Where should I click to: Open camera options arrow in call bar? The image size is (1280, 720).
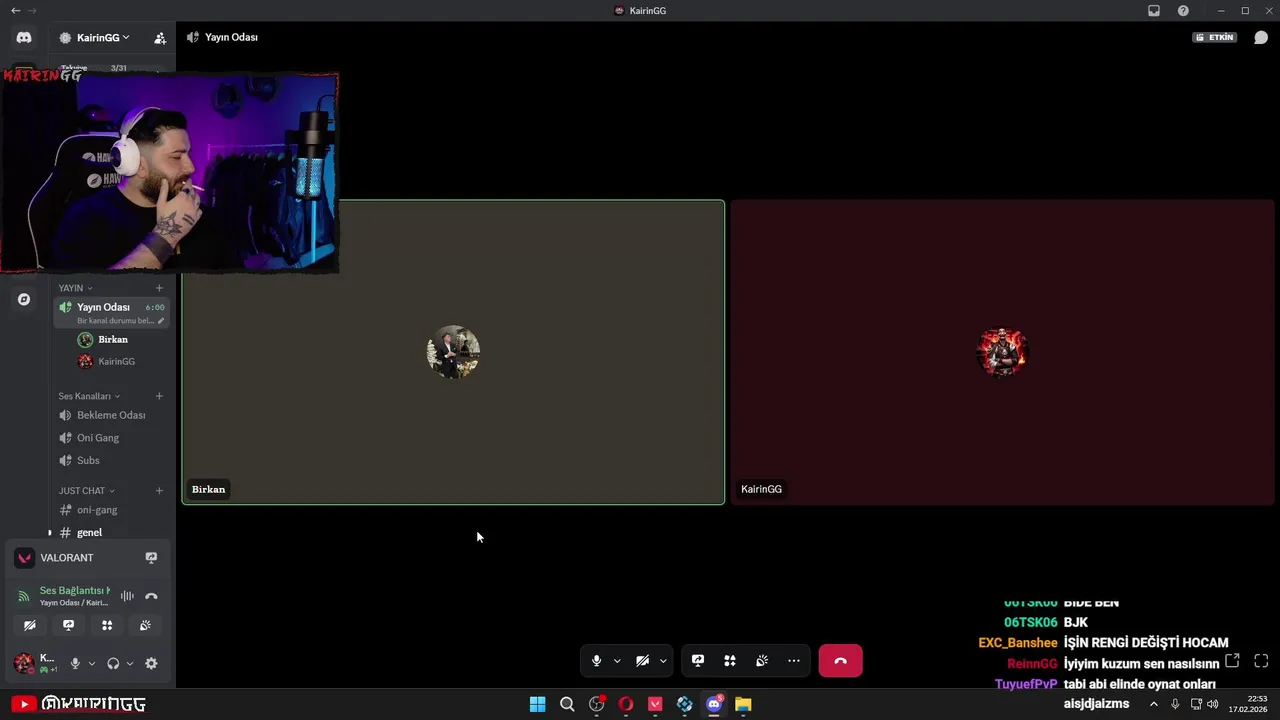pyautogui.click(x=663, y=661)
